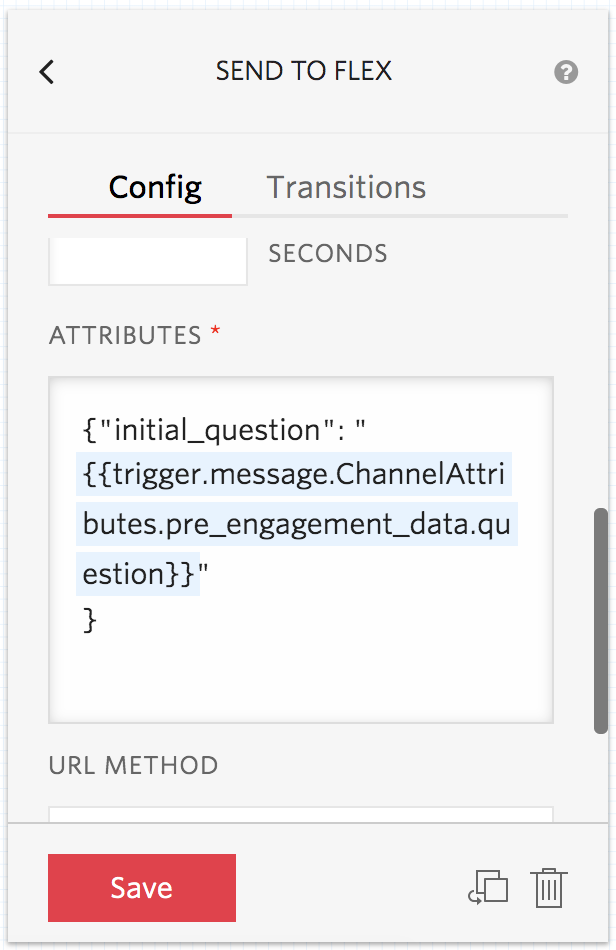Click the copy widget icon near Save
The image size is (616, 950).
tap(489, 888)
